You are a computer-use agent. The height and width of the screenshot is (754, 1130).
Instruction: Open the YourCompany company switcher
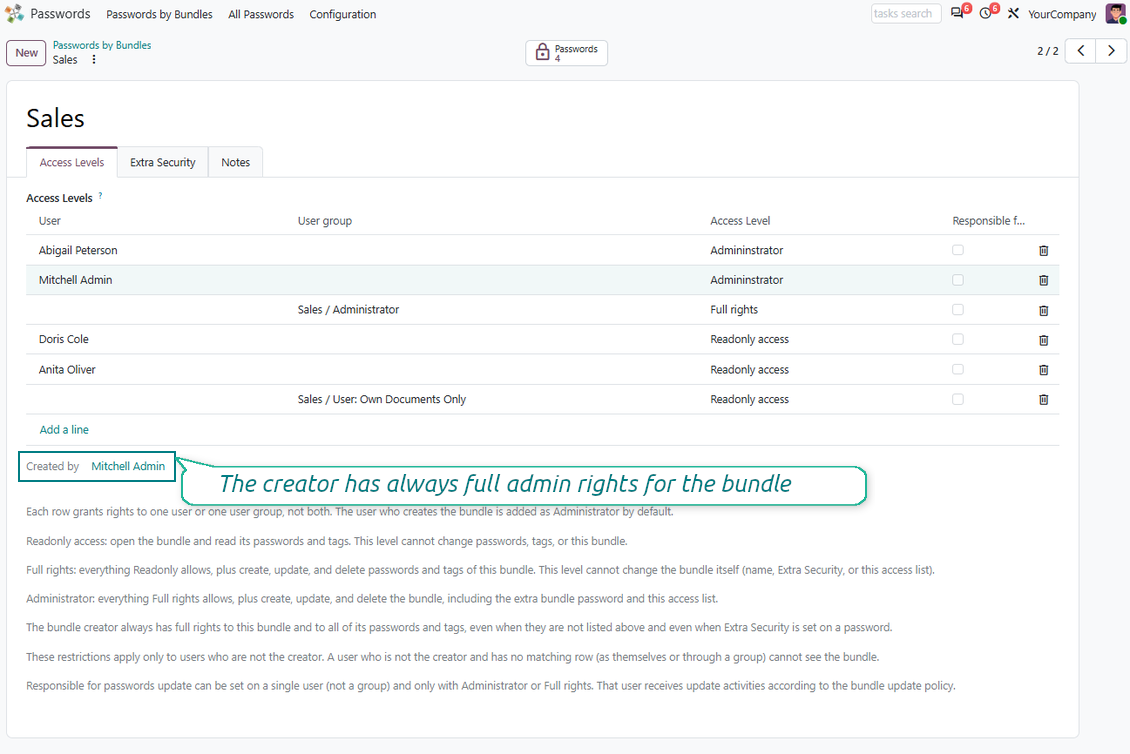point(1062,14)
